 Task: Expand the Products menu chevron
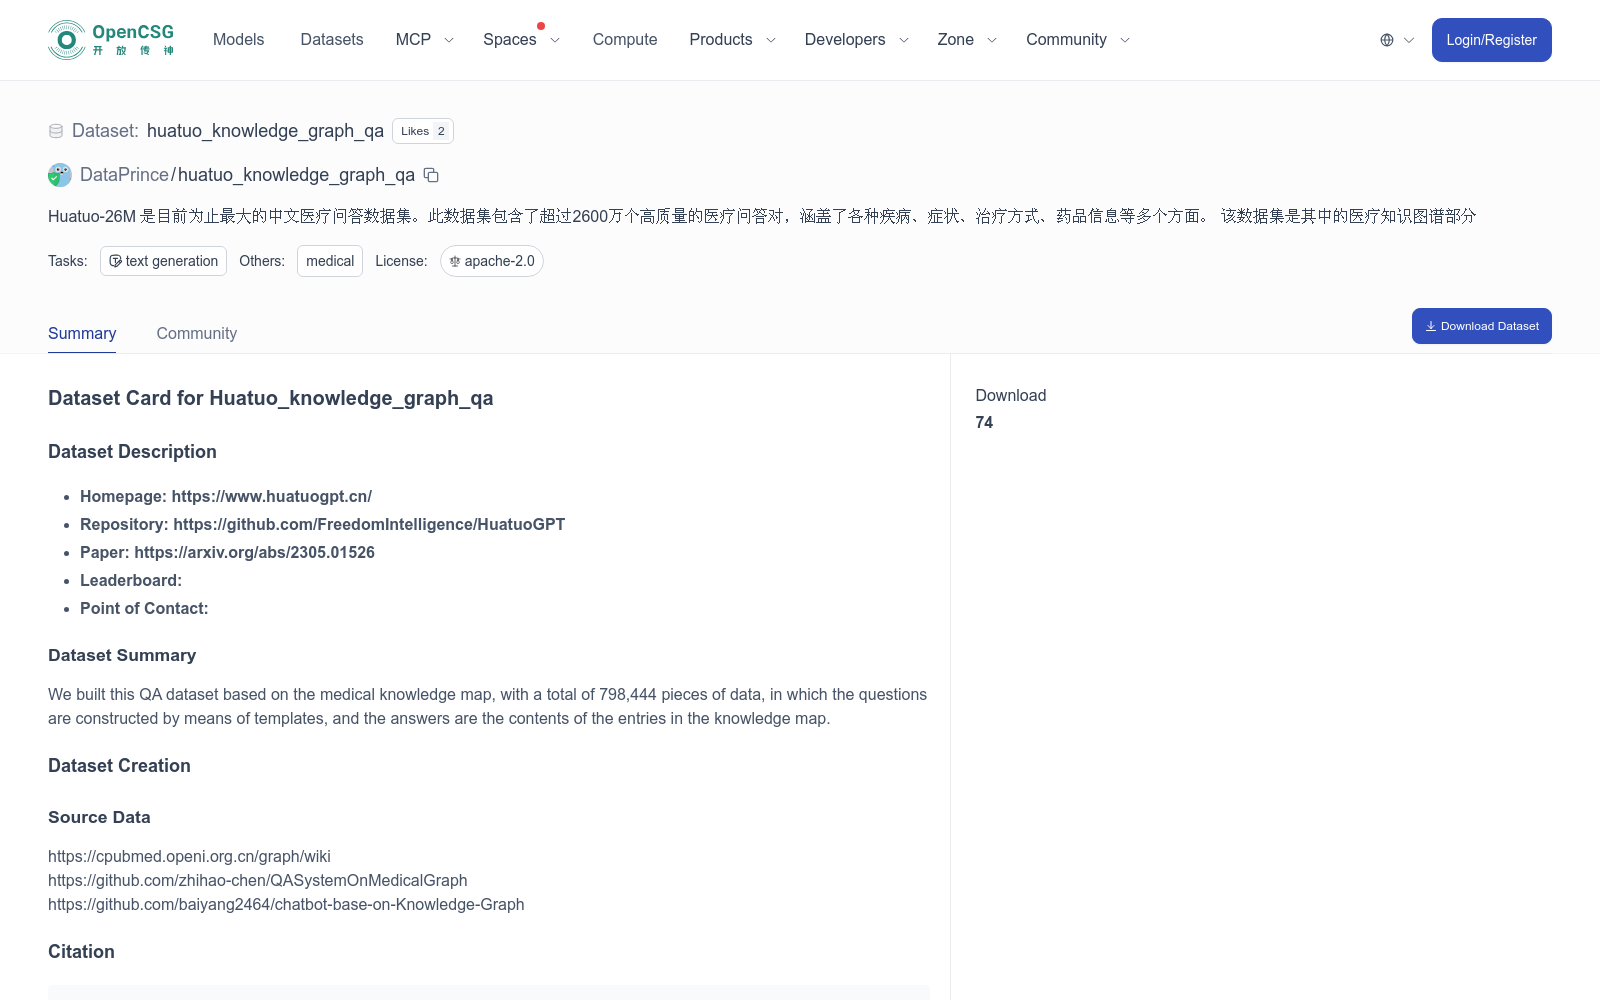coord(771,40)
